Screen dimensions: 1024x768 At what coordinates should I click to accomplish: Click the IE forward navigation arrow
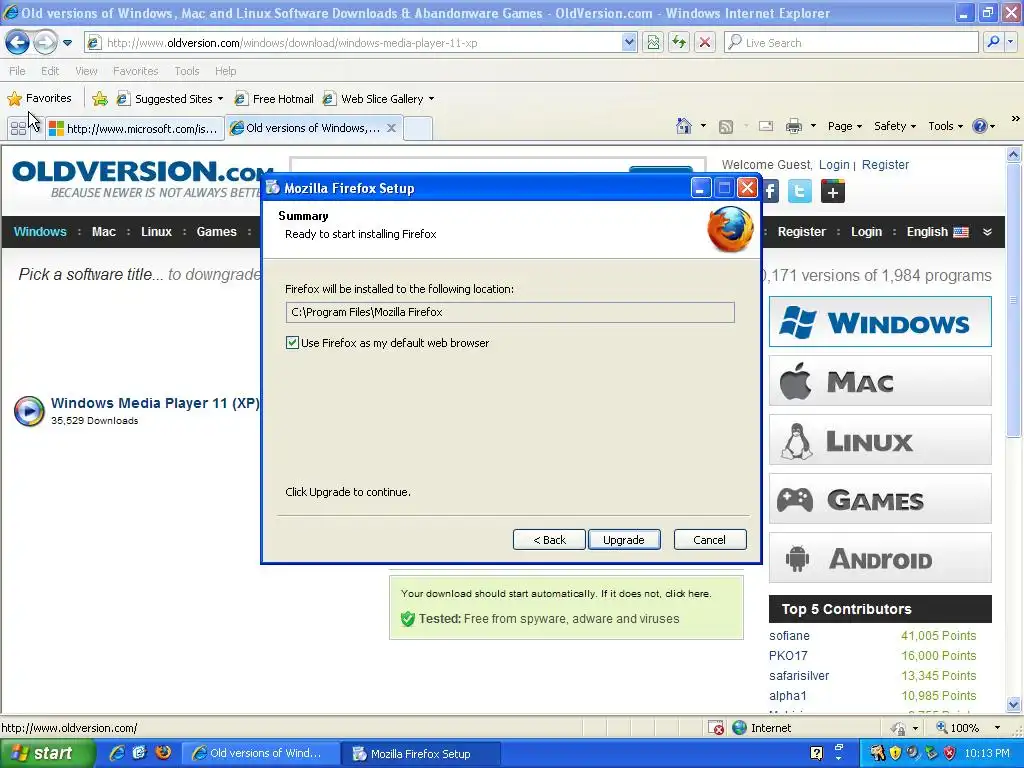tap(44, 43)
